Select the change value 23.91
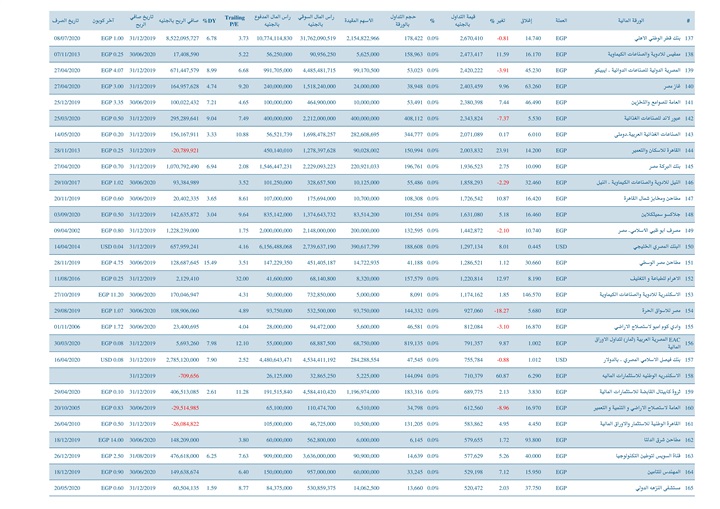The image size is (720, 509). point(502,151)
